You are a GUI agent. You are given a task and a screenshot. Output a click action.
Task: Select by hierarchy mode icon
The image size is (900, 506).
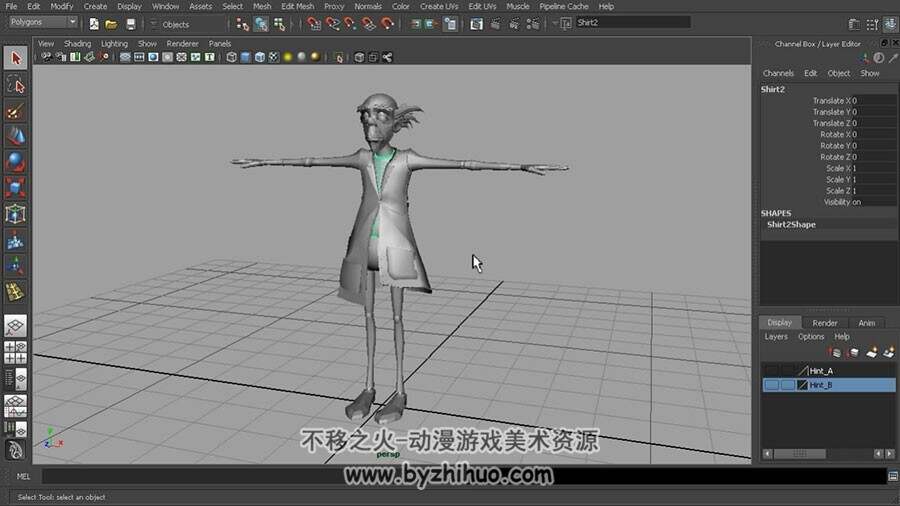[x=243, y=24]
